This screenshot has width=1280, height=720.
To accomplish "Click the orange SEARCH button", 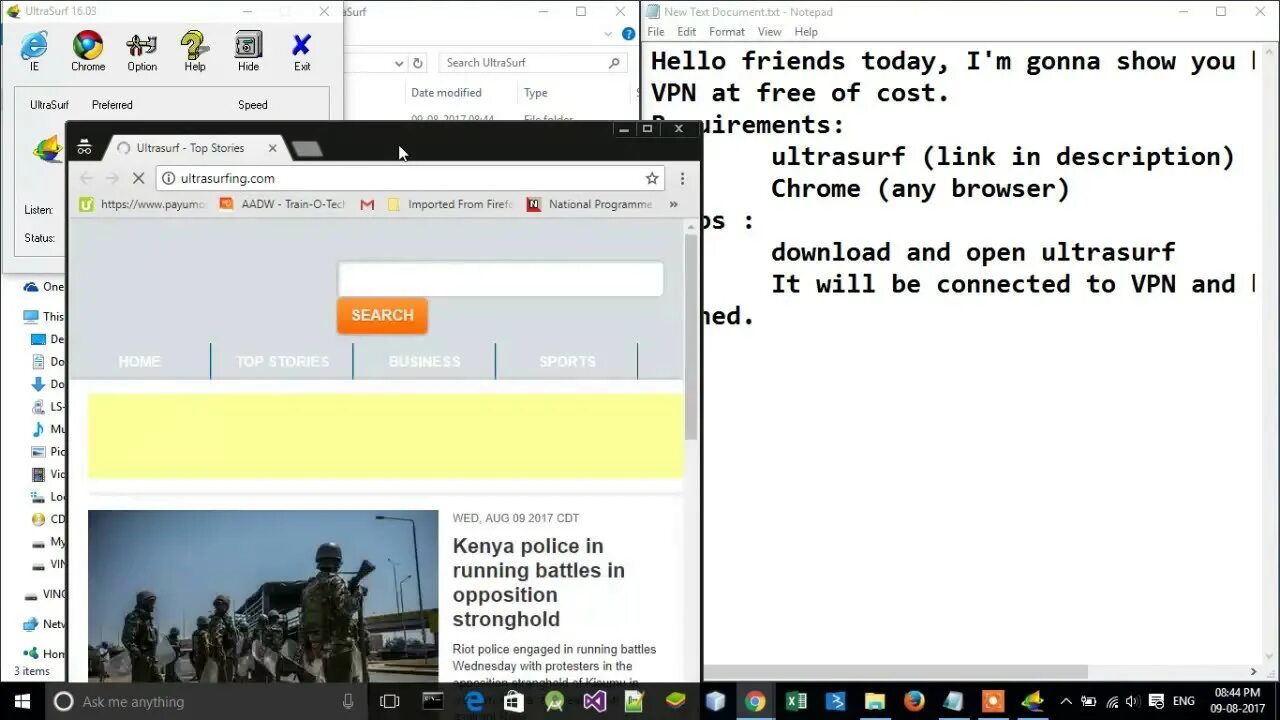I will 382,315.
